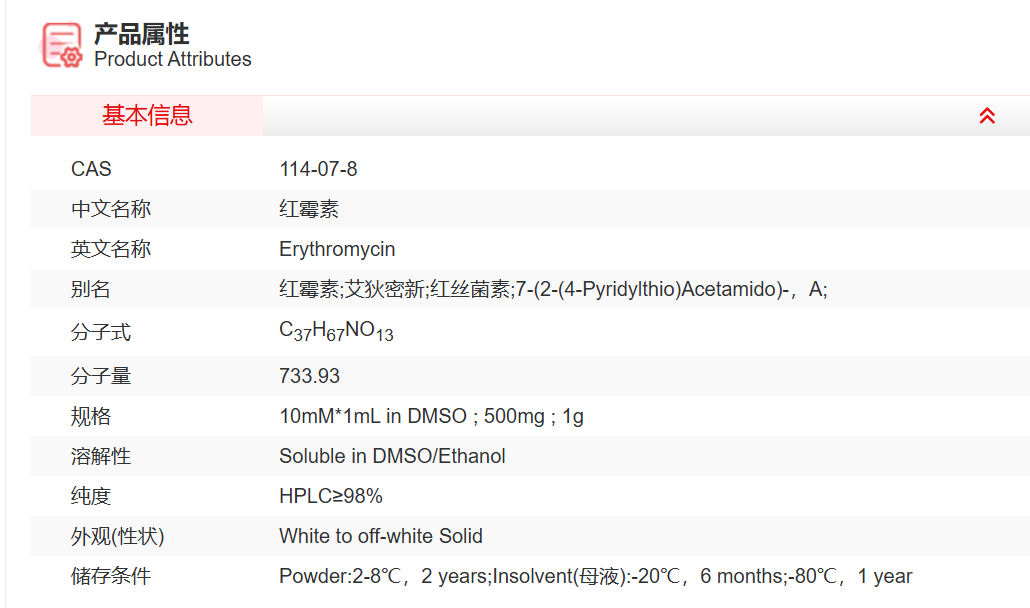
Task: Click the molecular formula C37H67NO13
Action: (336, 332)
